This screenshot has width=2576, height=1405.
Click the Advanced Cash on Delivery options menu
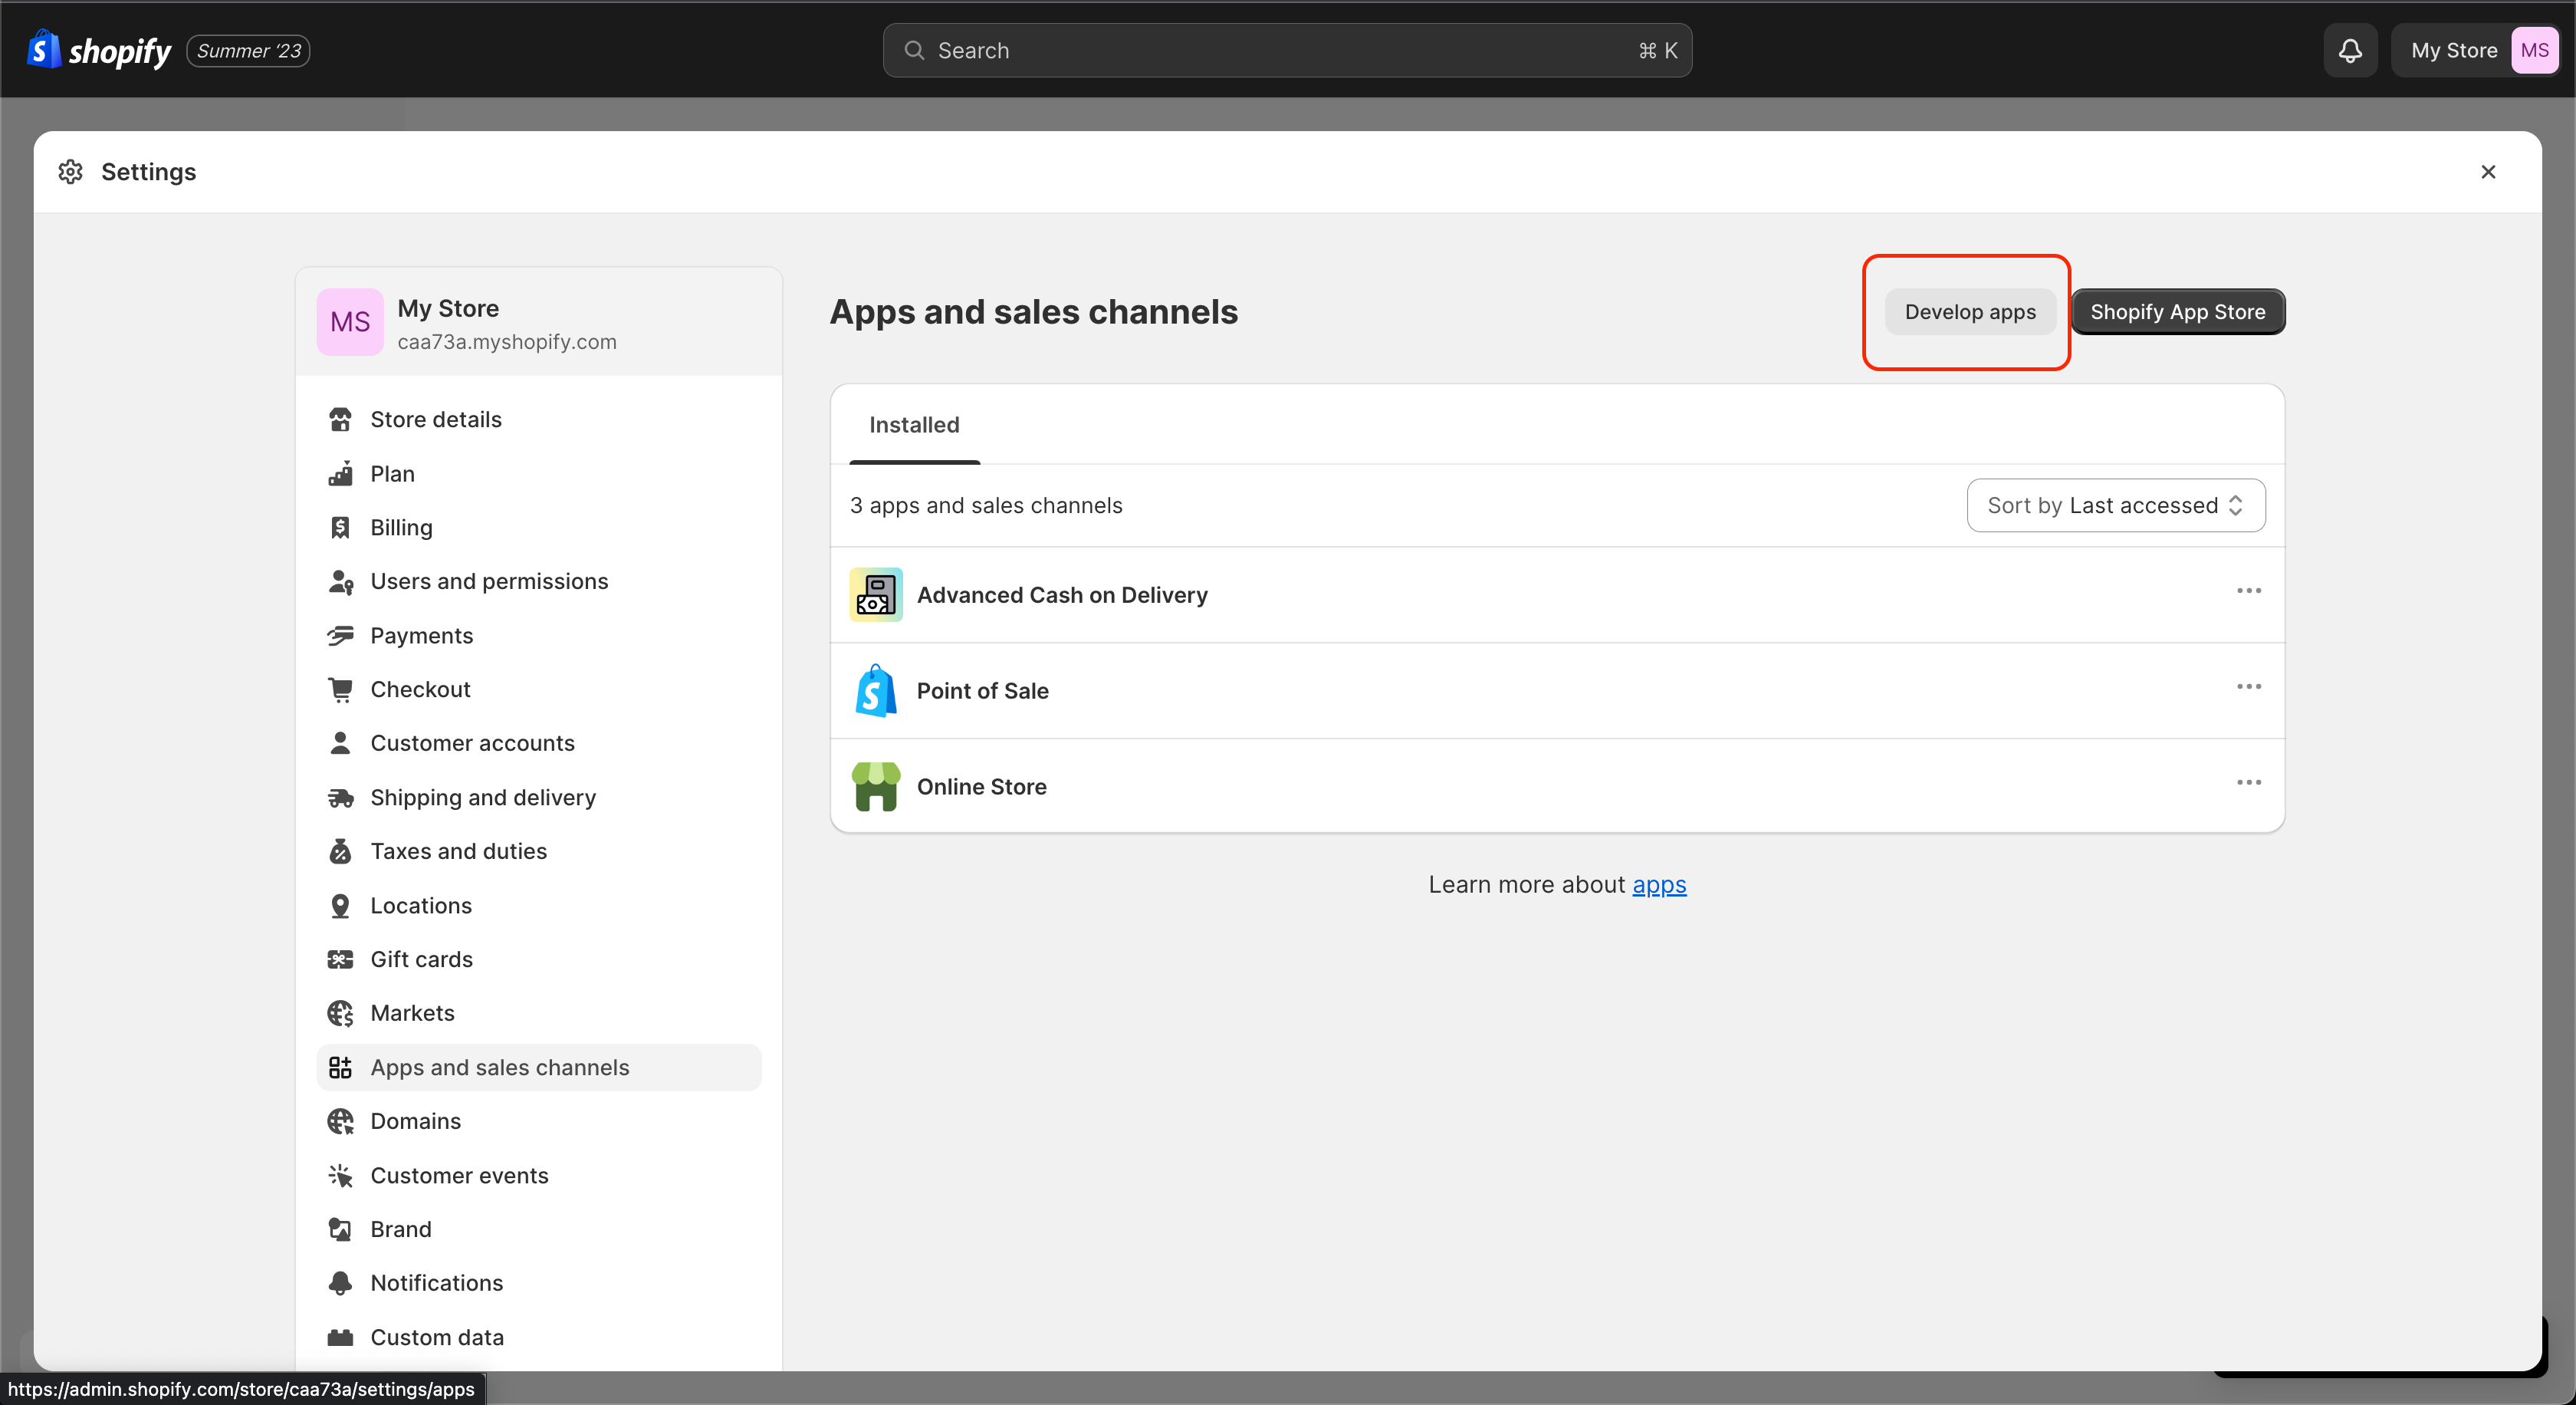point(2249,592)
